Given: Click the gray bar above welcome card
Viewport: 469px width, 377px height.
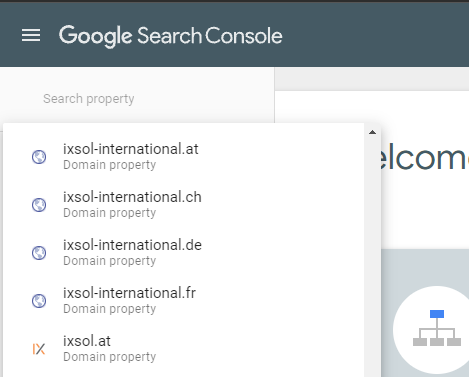Looking at the screenshot, I should tap(372, 79).
